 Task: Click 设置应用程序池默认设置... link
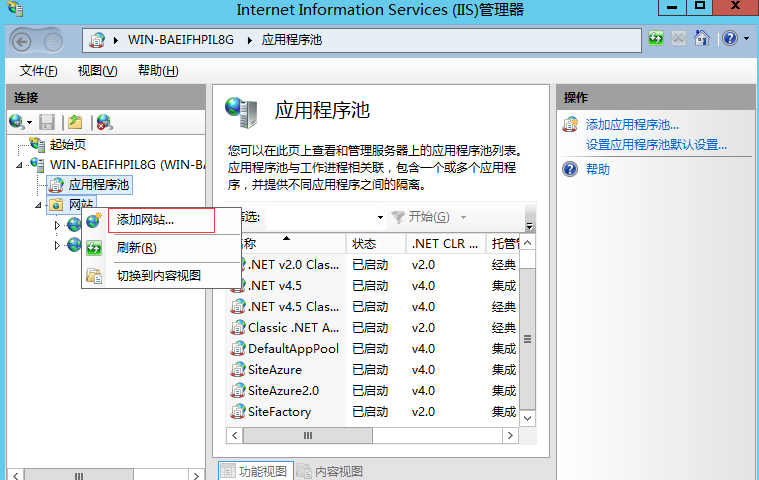coord(656,145)
